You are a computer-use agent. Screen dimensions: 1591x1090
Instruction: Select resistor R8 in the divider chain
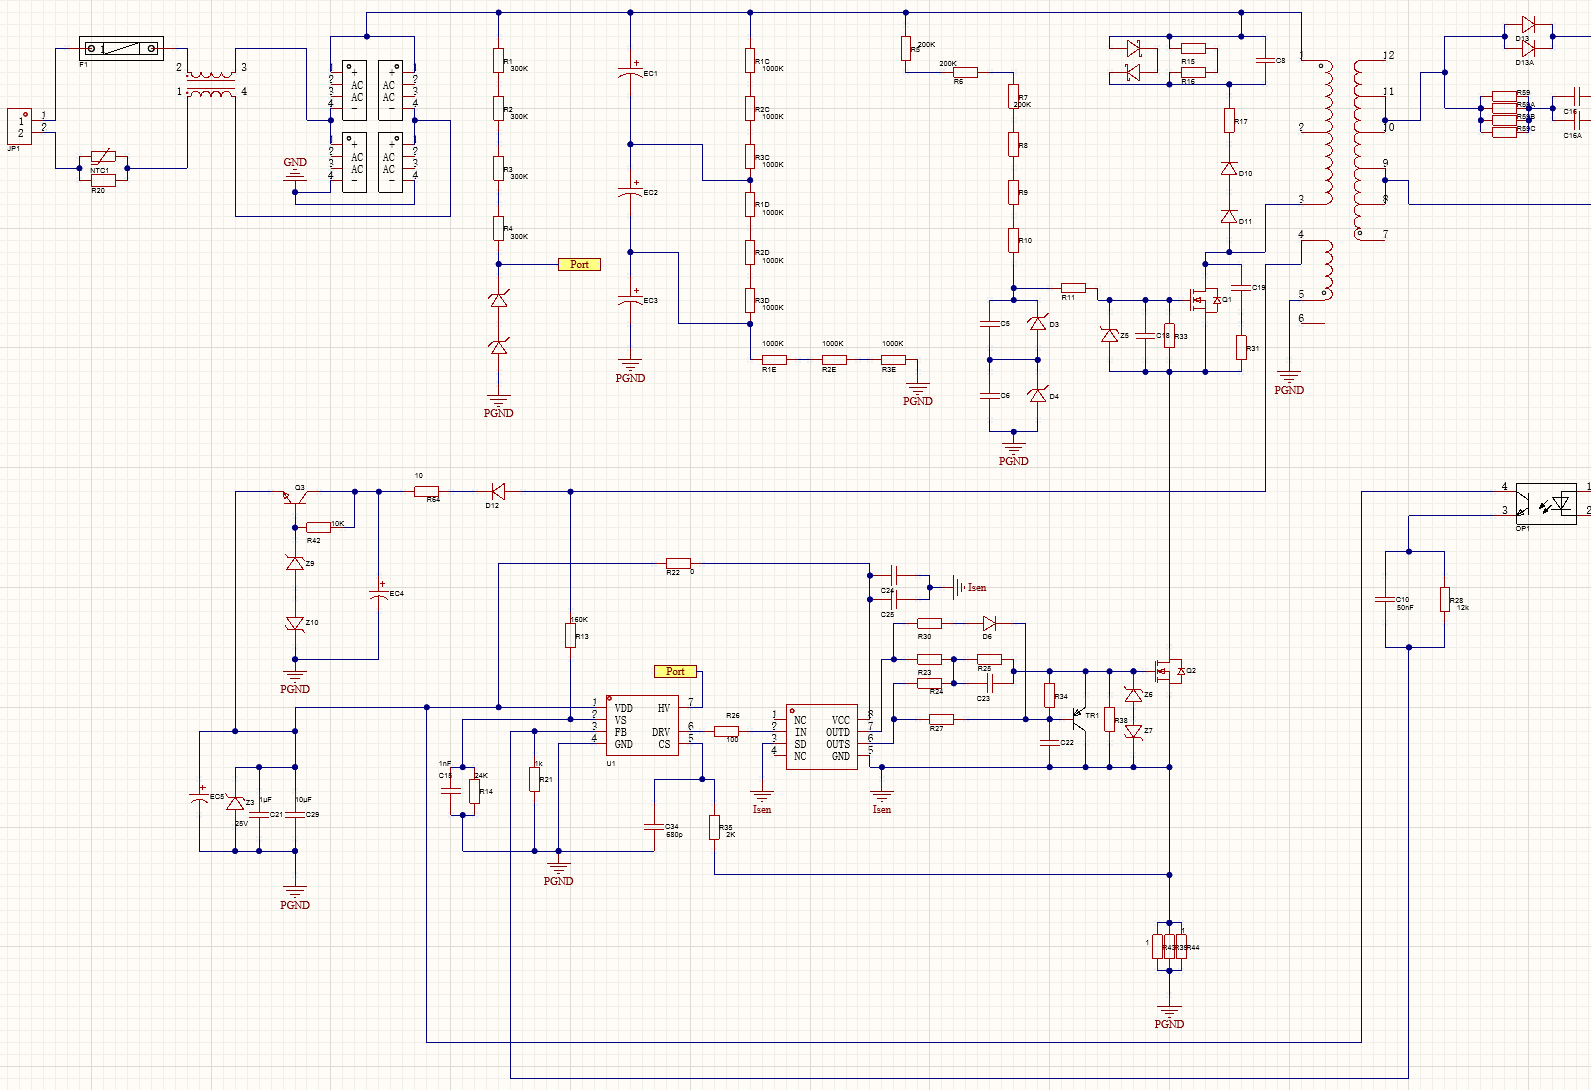point(1013,144)
